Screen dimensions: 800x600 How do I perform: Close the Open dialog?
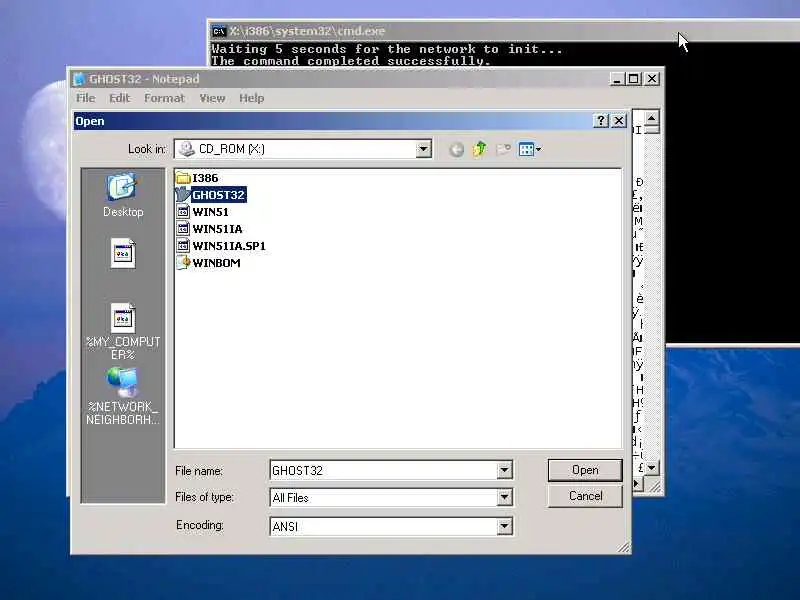tap(619, 121)
